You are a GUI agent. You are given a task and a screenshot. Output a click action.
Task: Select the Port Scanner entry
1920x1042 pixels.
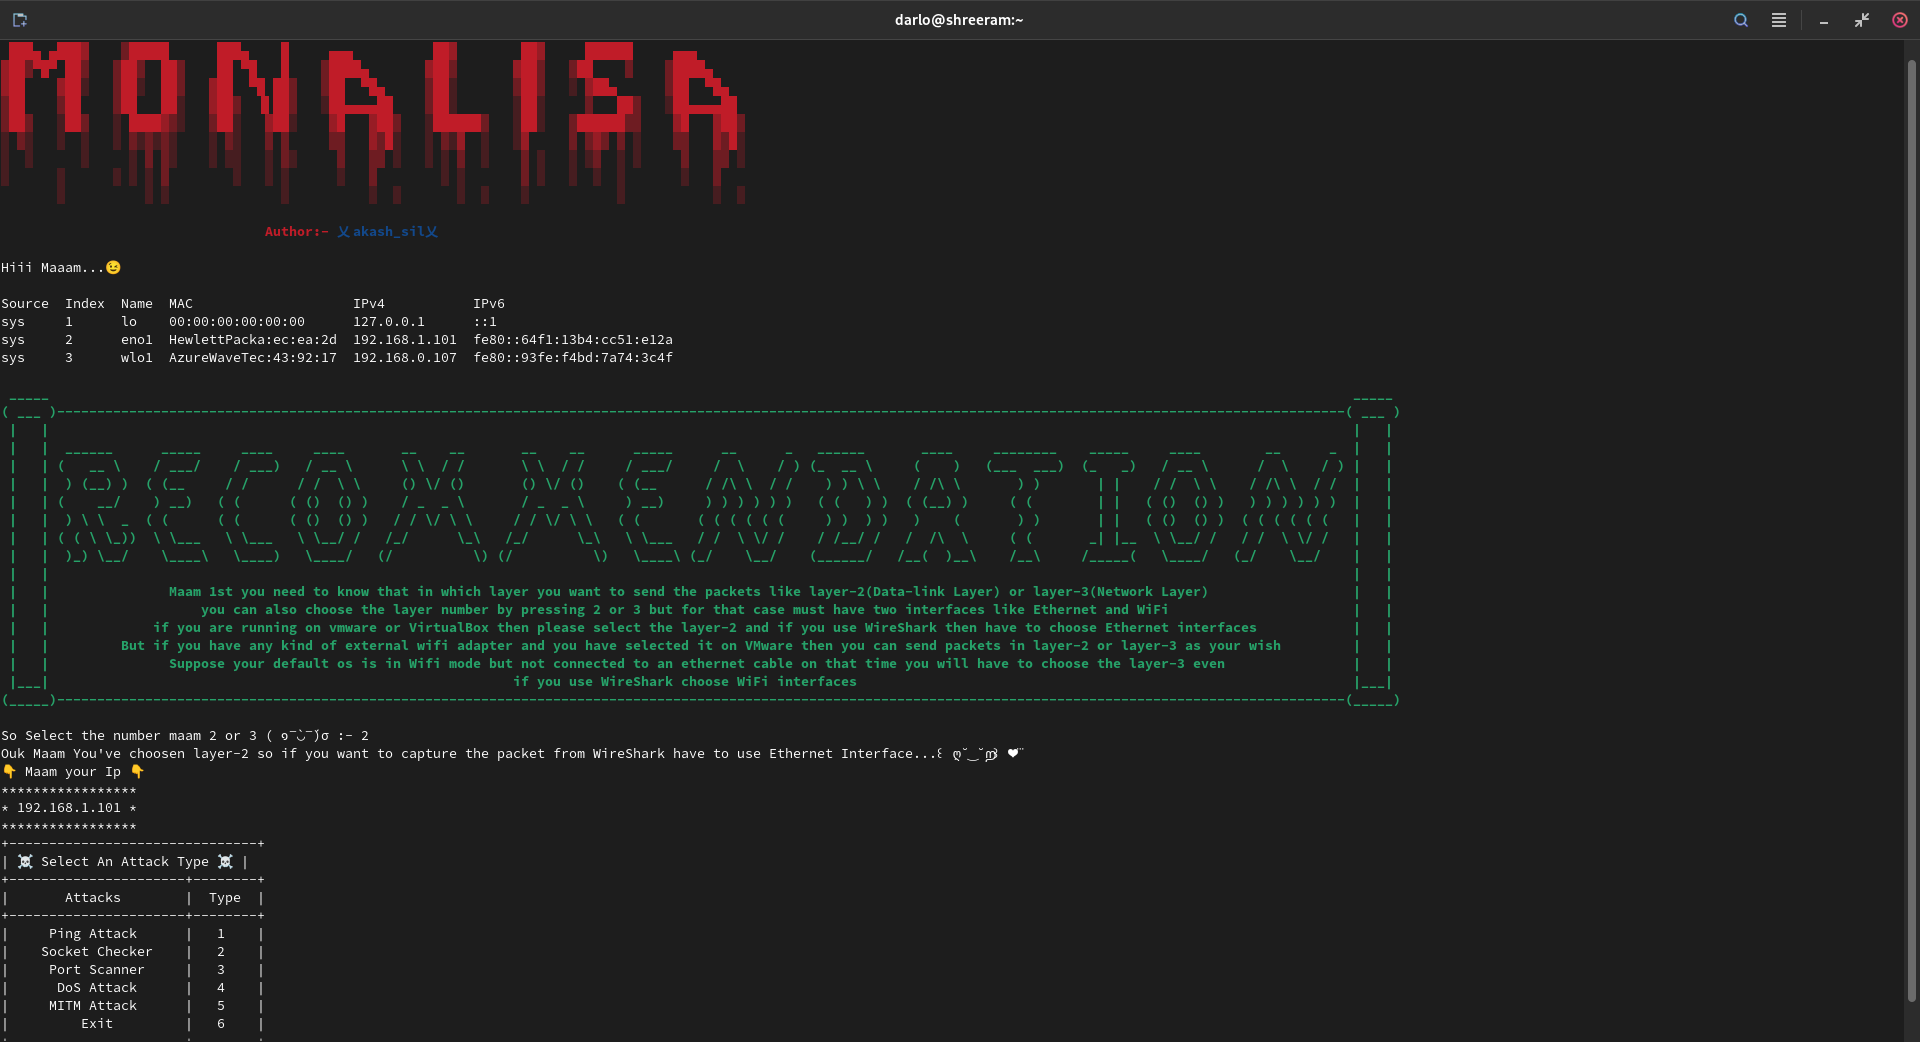pyautogui.click(x=96, y=970)
